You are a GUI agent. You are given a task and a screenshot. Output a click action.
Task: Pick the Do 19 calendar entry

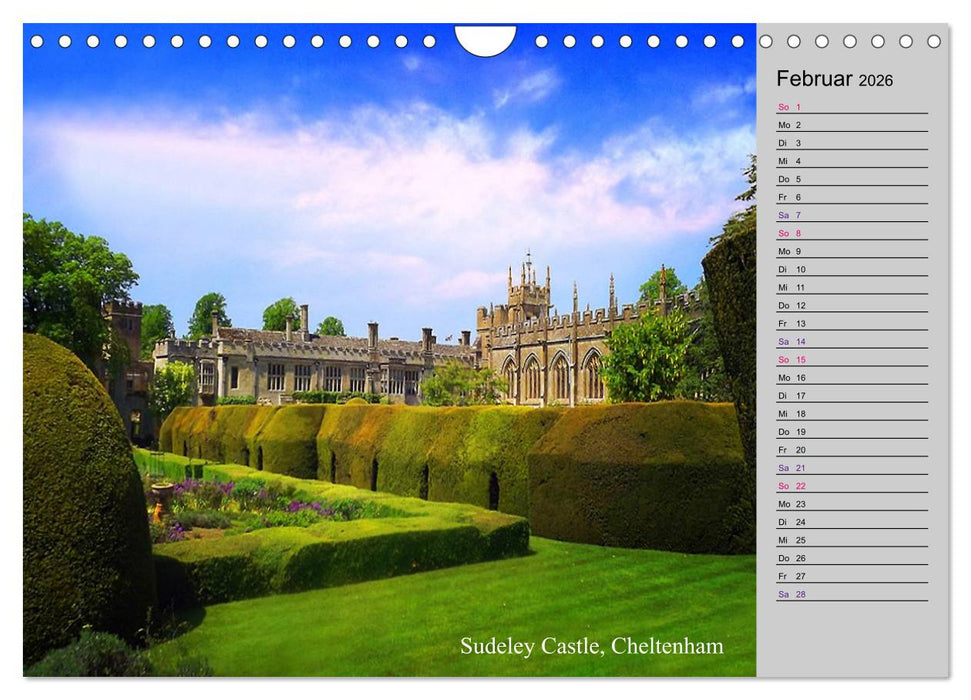coord(851,432)
